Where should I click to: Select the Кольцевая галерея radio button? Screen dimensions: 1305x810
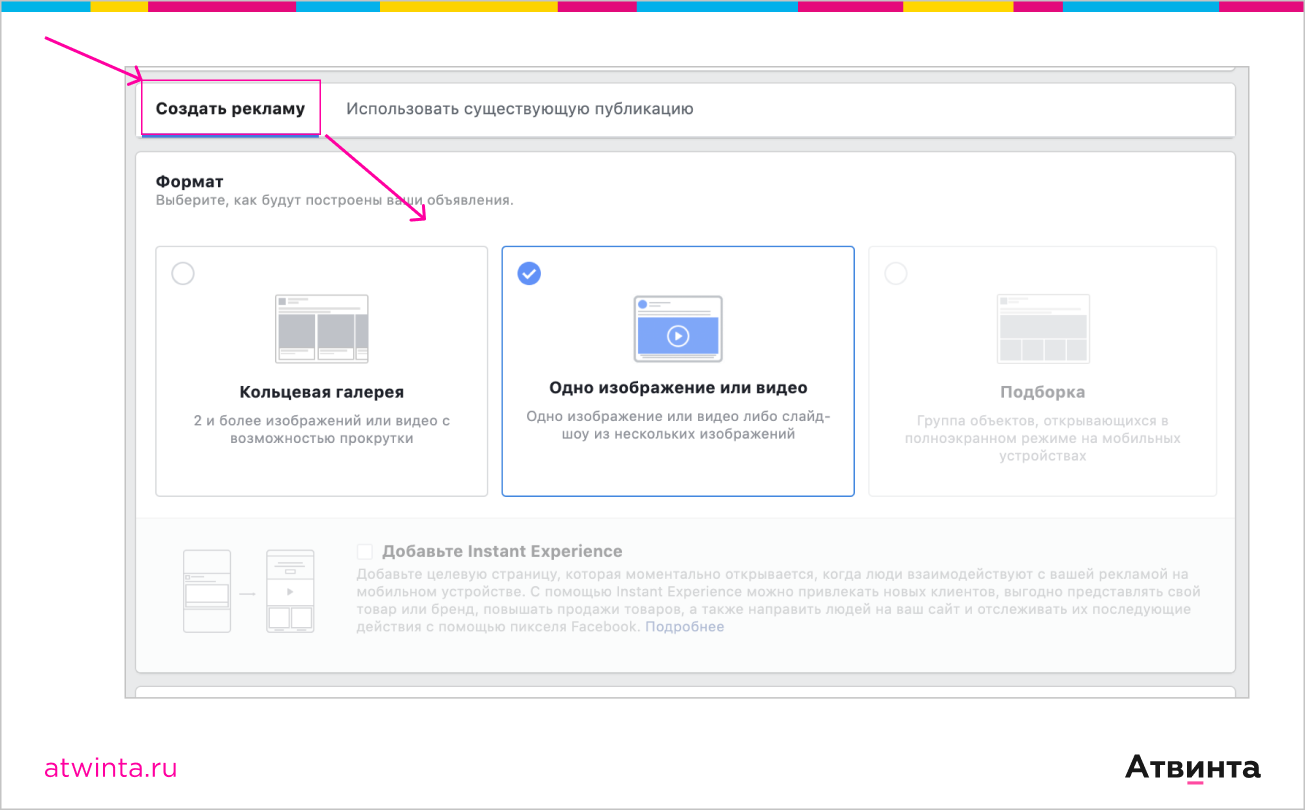click(183, 274)
